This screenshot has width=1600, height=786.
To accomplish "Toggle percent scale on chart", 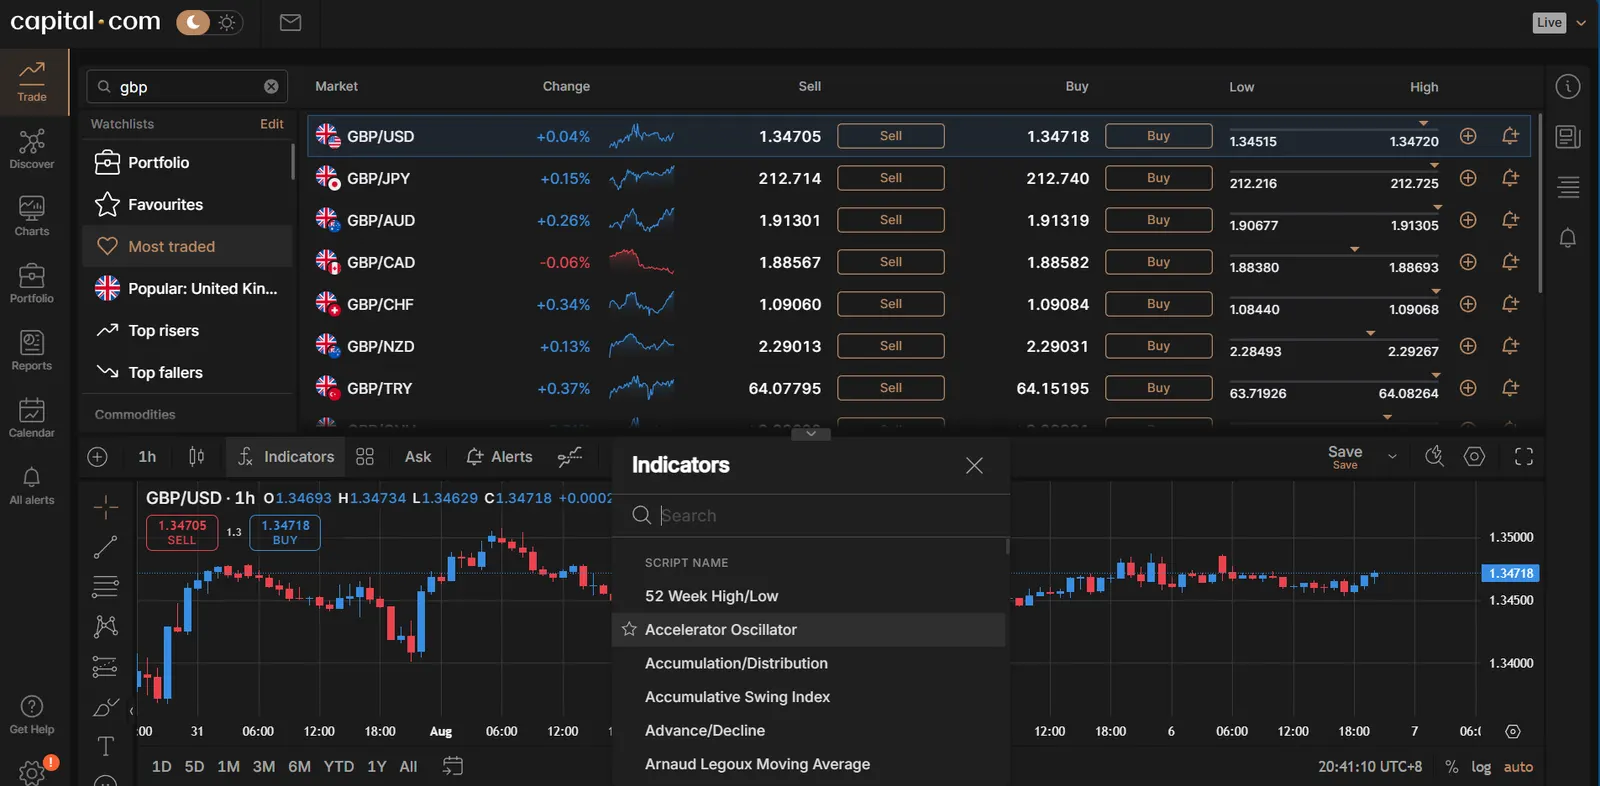I will (1451, 767).
